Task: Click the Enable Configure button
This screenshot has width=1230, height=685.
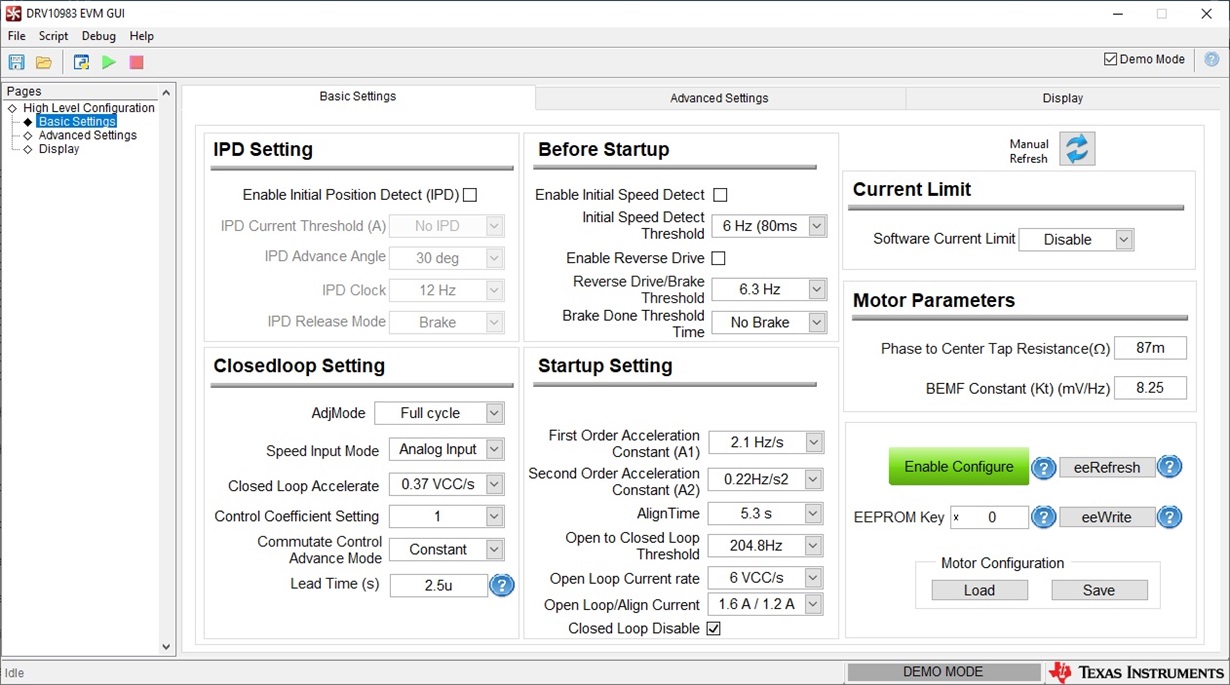Action: click(959, 467)
